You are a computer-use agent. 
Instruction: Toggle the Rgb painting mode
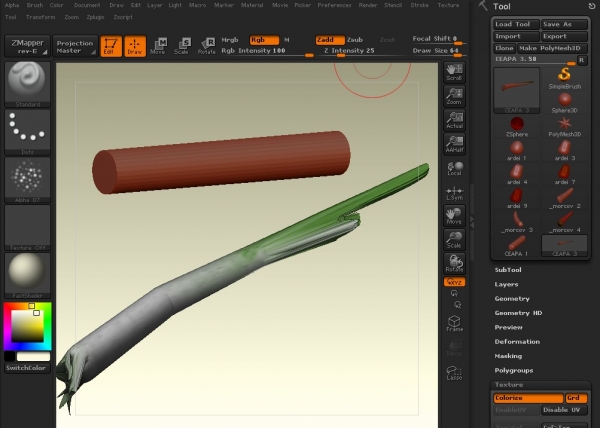click(x=264, y=40)
